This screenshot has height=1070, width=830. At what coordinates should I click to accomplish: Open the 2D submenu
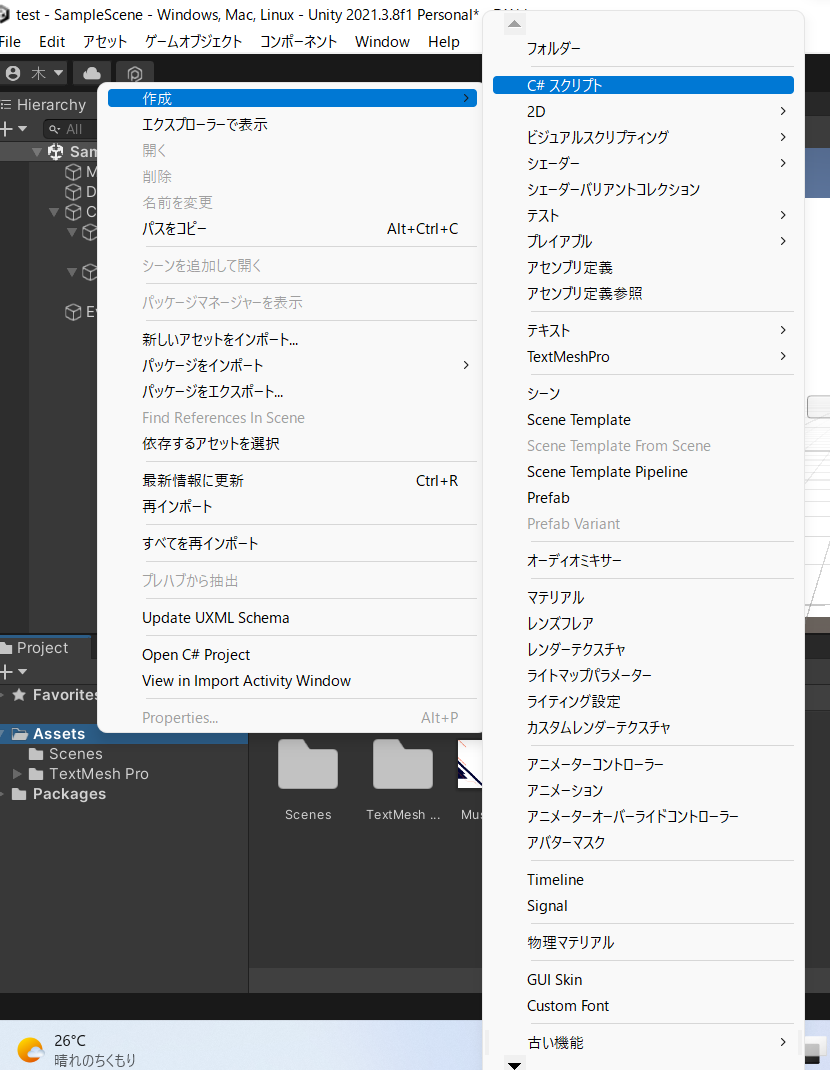(643, 111)
